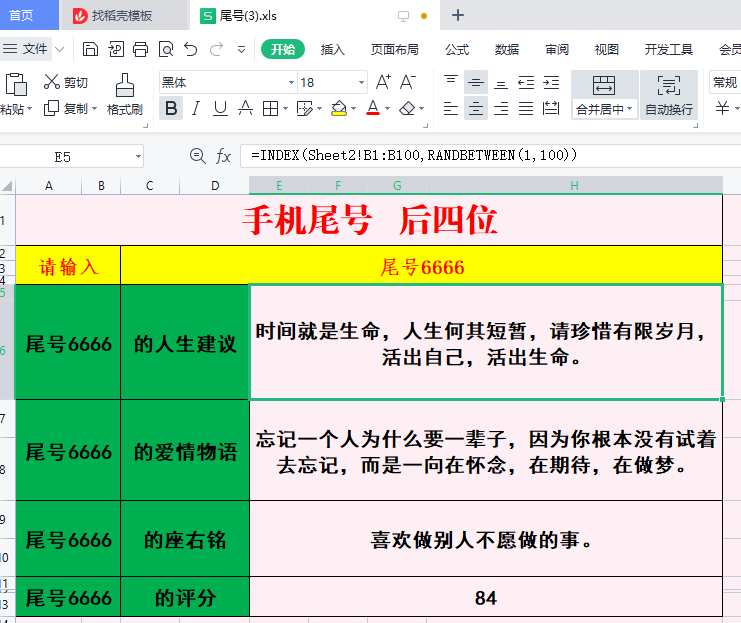Image resolution: width=741 pixels, height=623 pixels.
Task: Click the 合并居中 merge and center button
Action: click(x=604, y=95)
